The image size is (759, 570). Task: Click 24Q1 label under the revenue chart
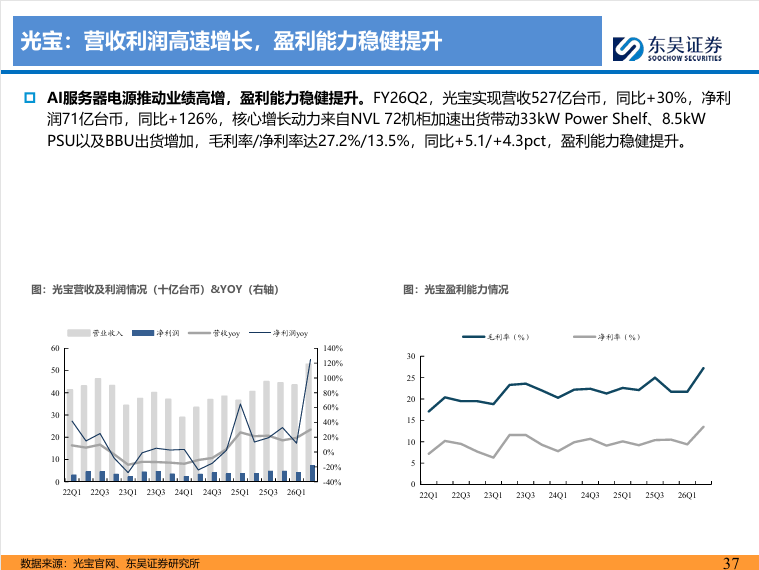184,492
